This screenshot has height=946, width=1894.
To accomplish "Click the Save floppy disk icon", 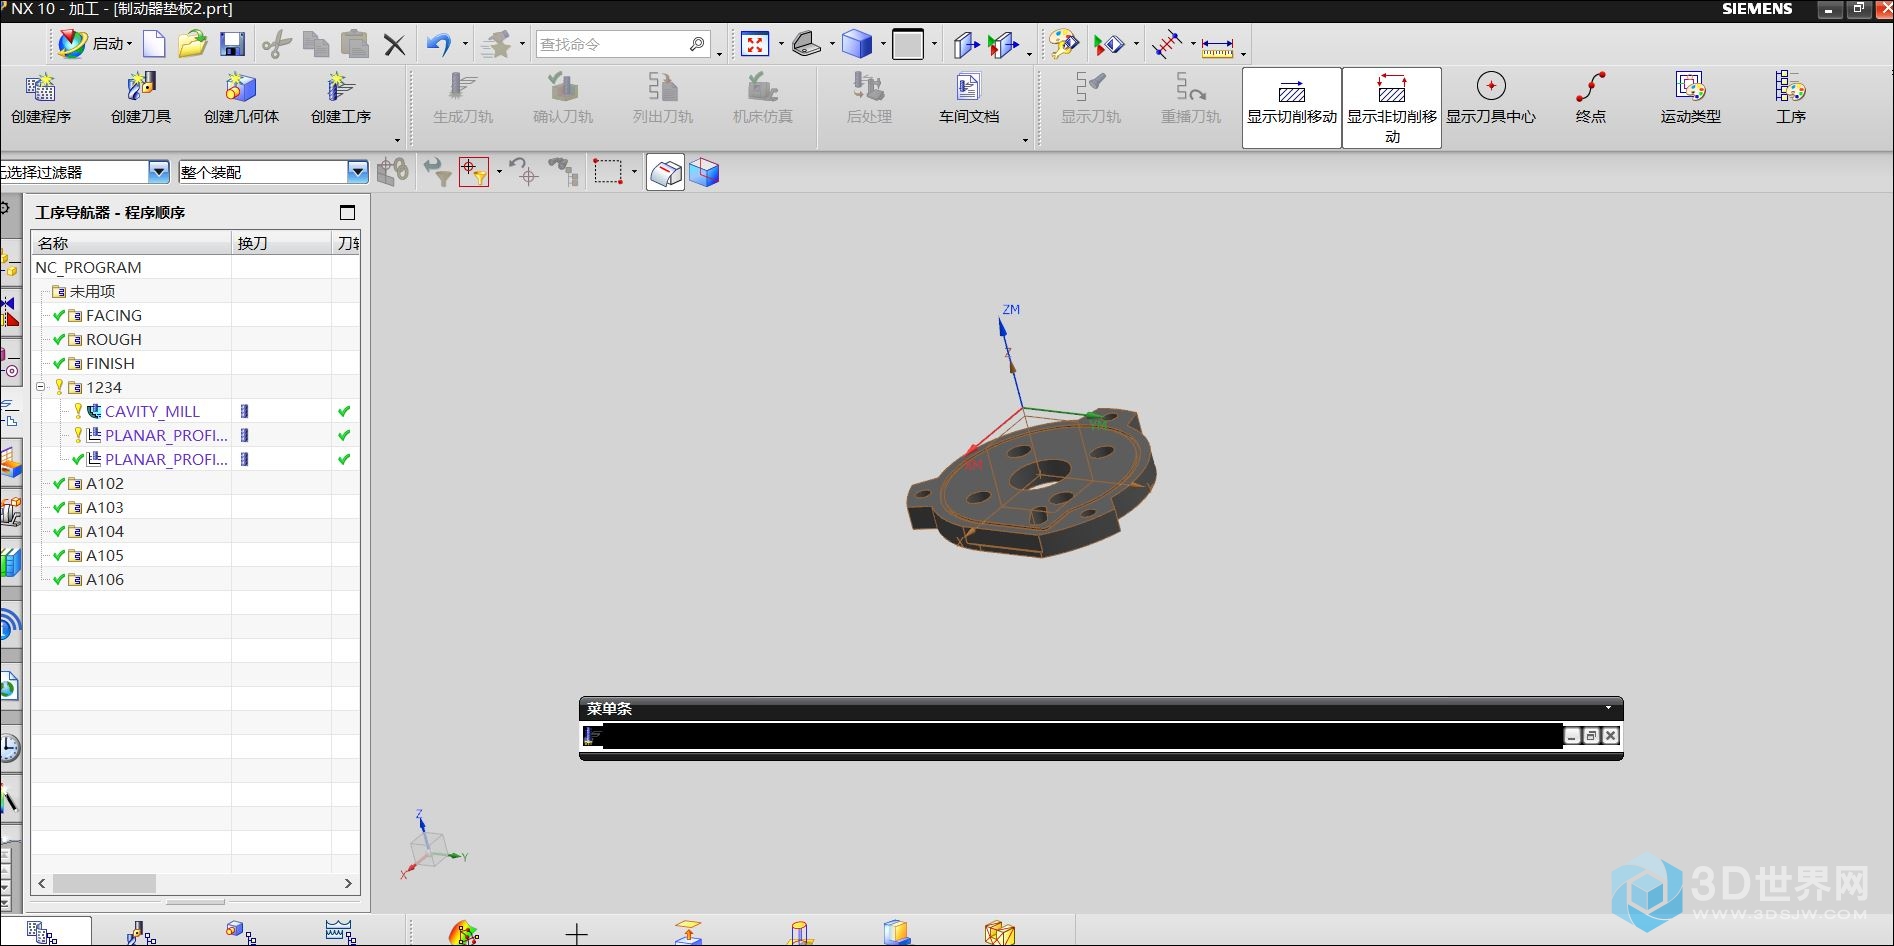I will coord(232,44).
